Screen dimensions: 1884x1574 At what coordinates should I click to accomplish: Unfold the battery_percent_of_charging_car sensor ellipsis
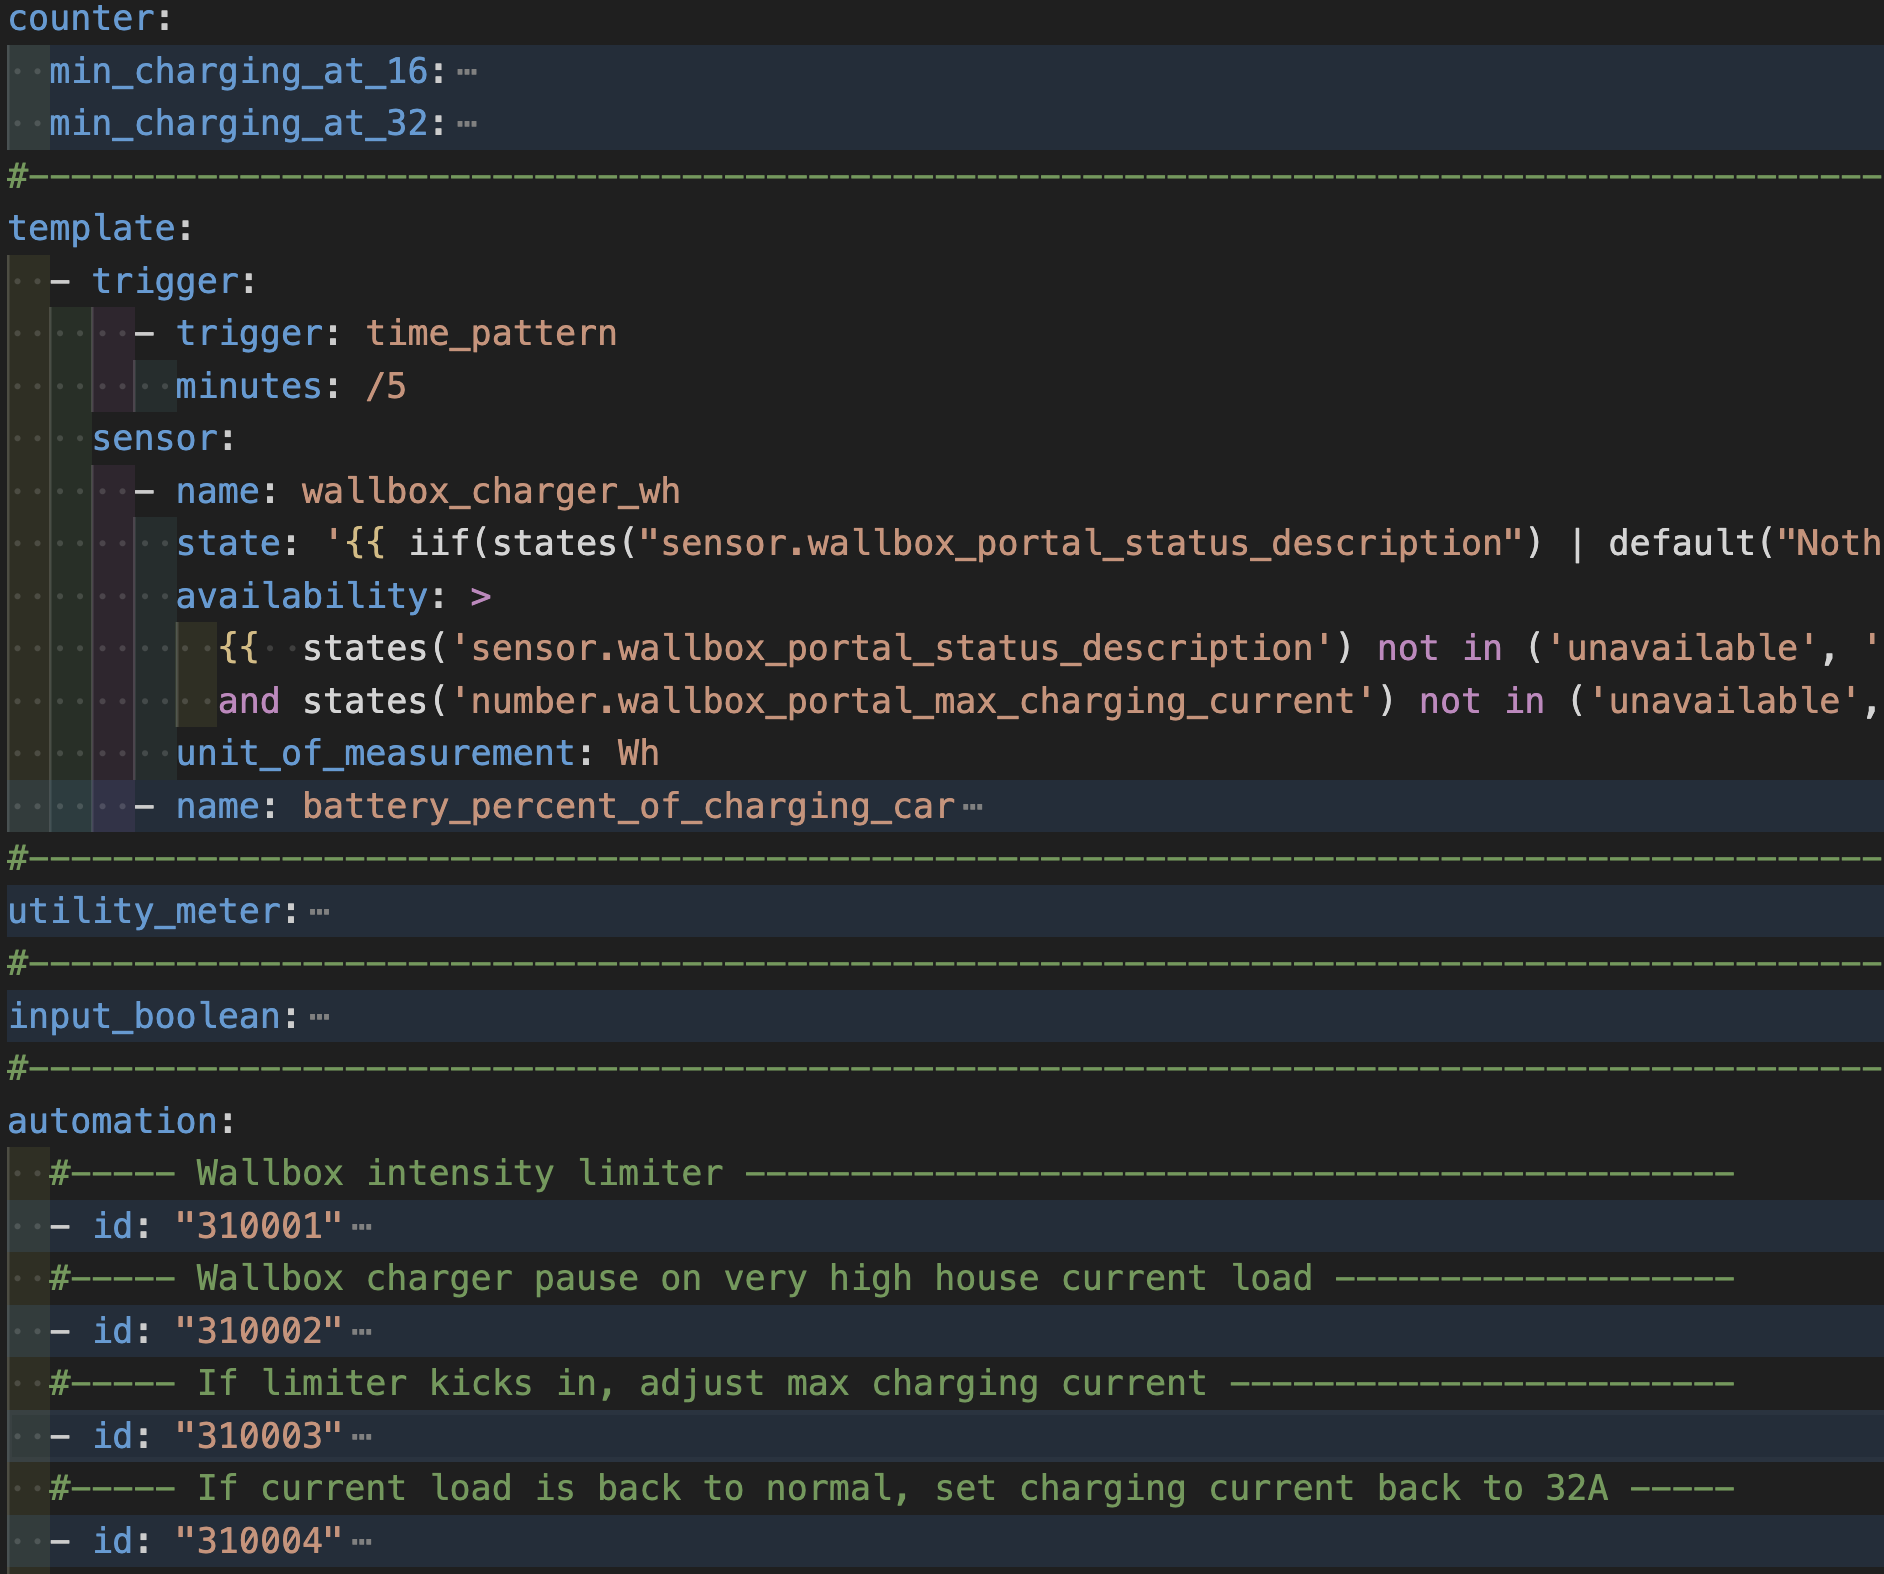pyautogui.click(x=972, y=807)
